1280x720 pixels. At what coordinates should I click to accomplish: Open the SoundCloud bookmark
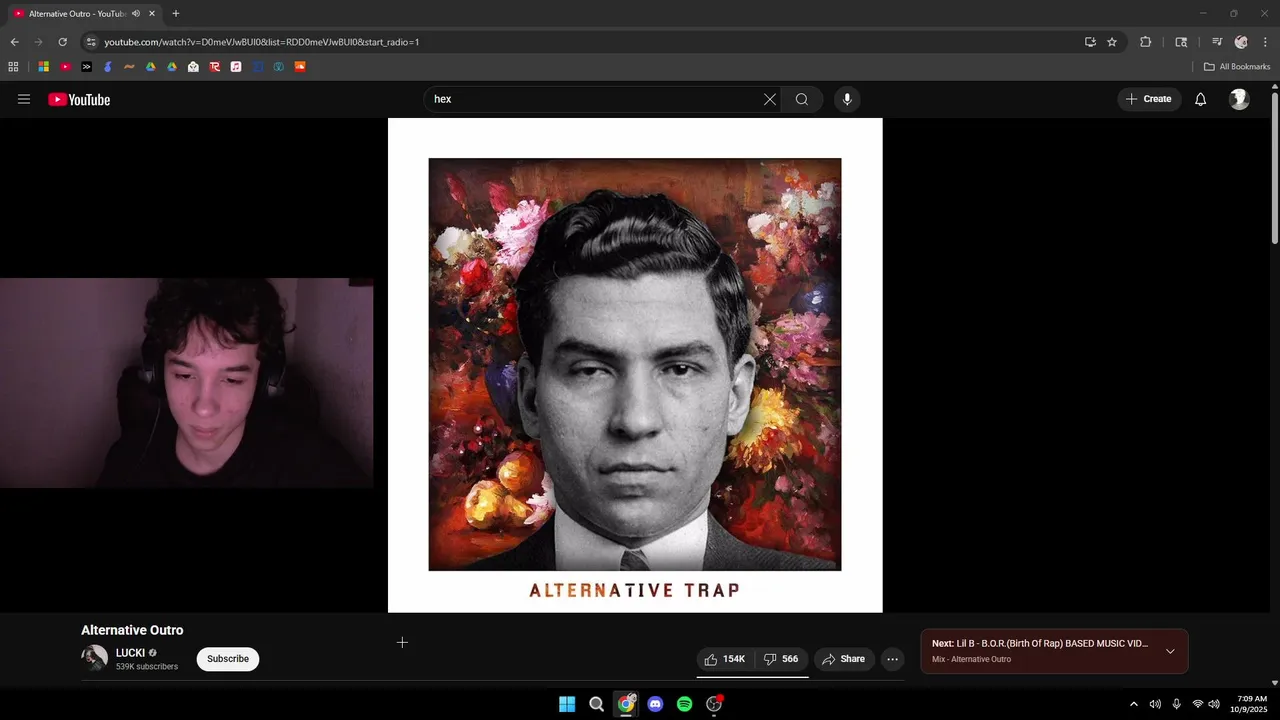300,67
